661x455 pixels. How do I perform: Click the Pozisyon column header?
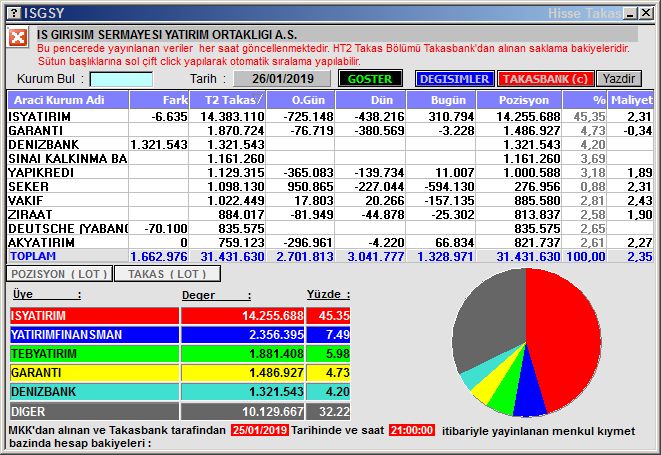pos(519,100)
